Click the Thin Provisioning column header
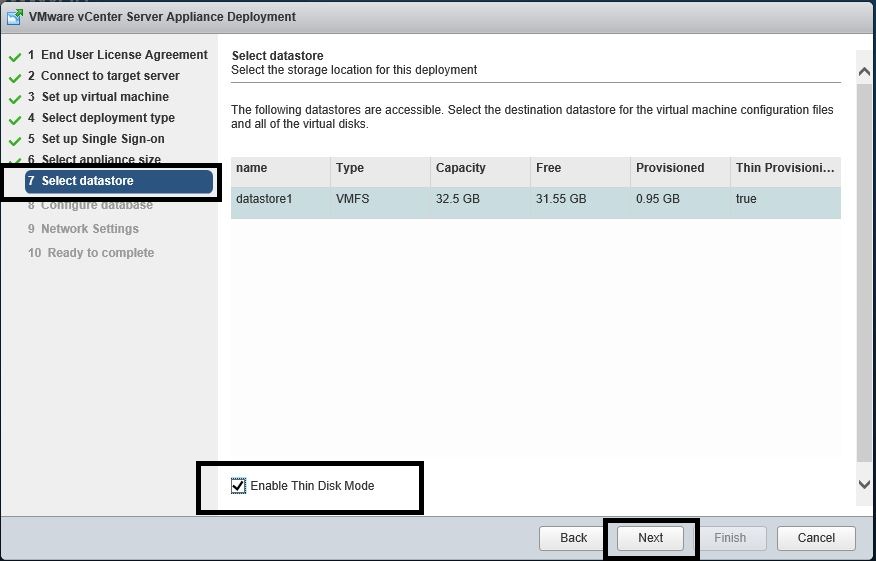 click(784, 168)
